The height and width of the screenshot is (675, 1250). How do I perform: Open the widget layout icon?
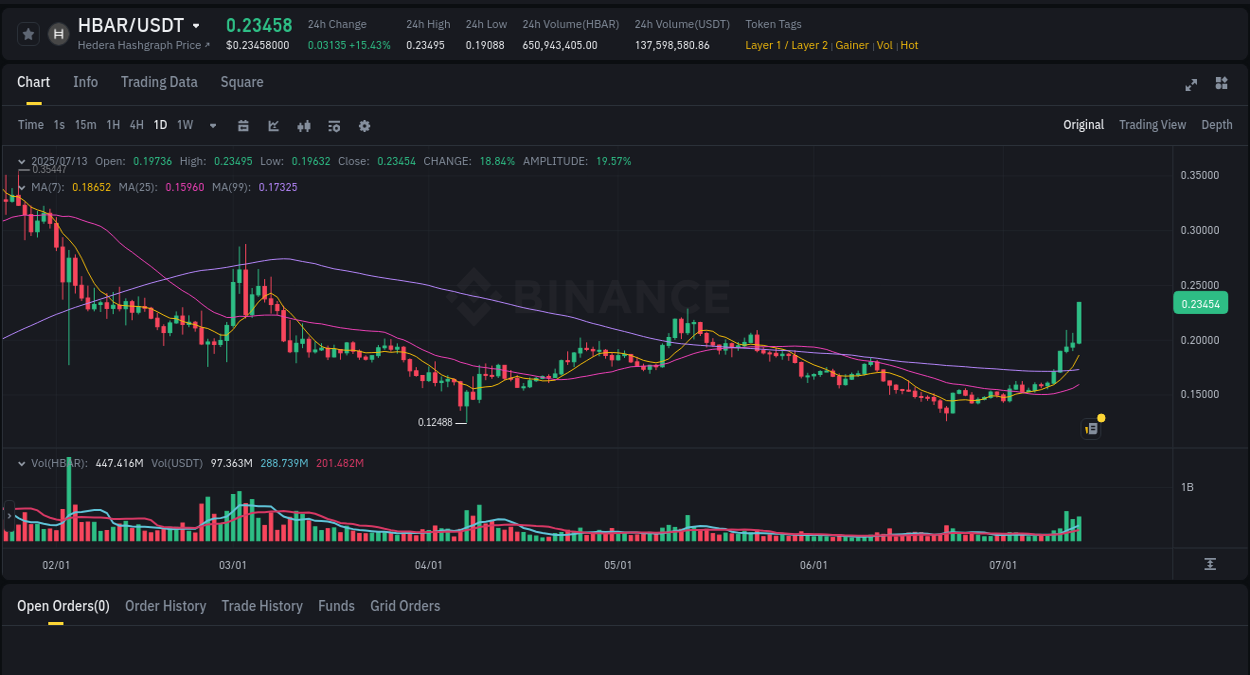tap(1221, 84)
